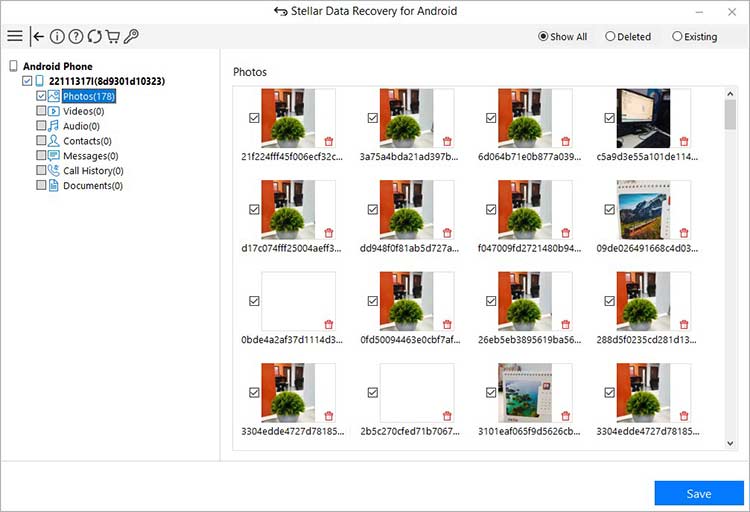This screenshot has height=512, width=750.
Task: Open blank thumbnail 2b5c270cfed71b7067
Action: pos(417,392)
